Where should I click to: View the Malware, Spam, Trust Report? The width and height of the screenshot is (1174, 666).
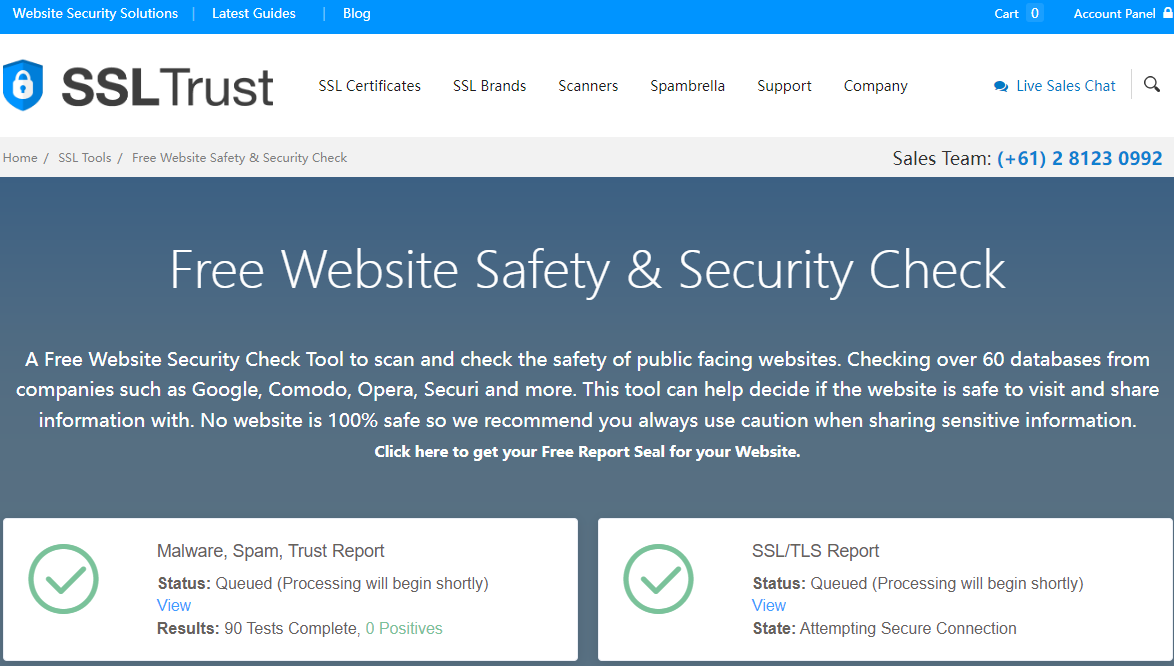[x=174, y=605]
